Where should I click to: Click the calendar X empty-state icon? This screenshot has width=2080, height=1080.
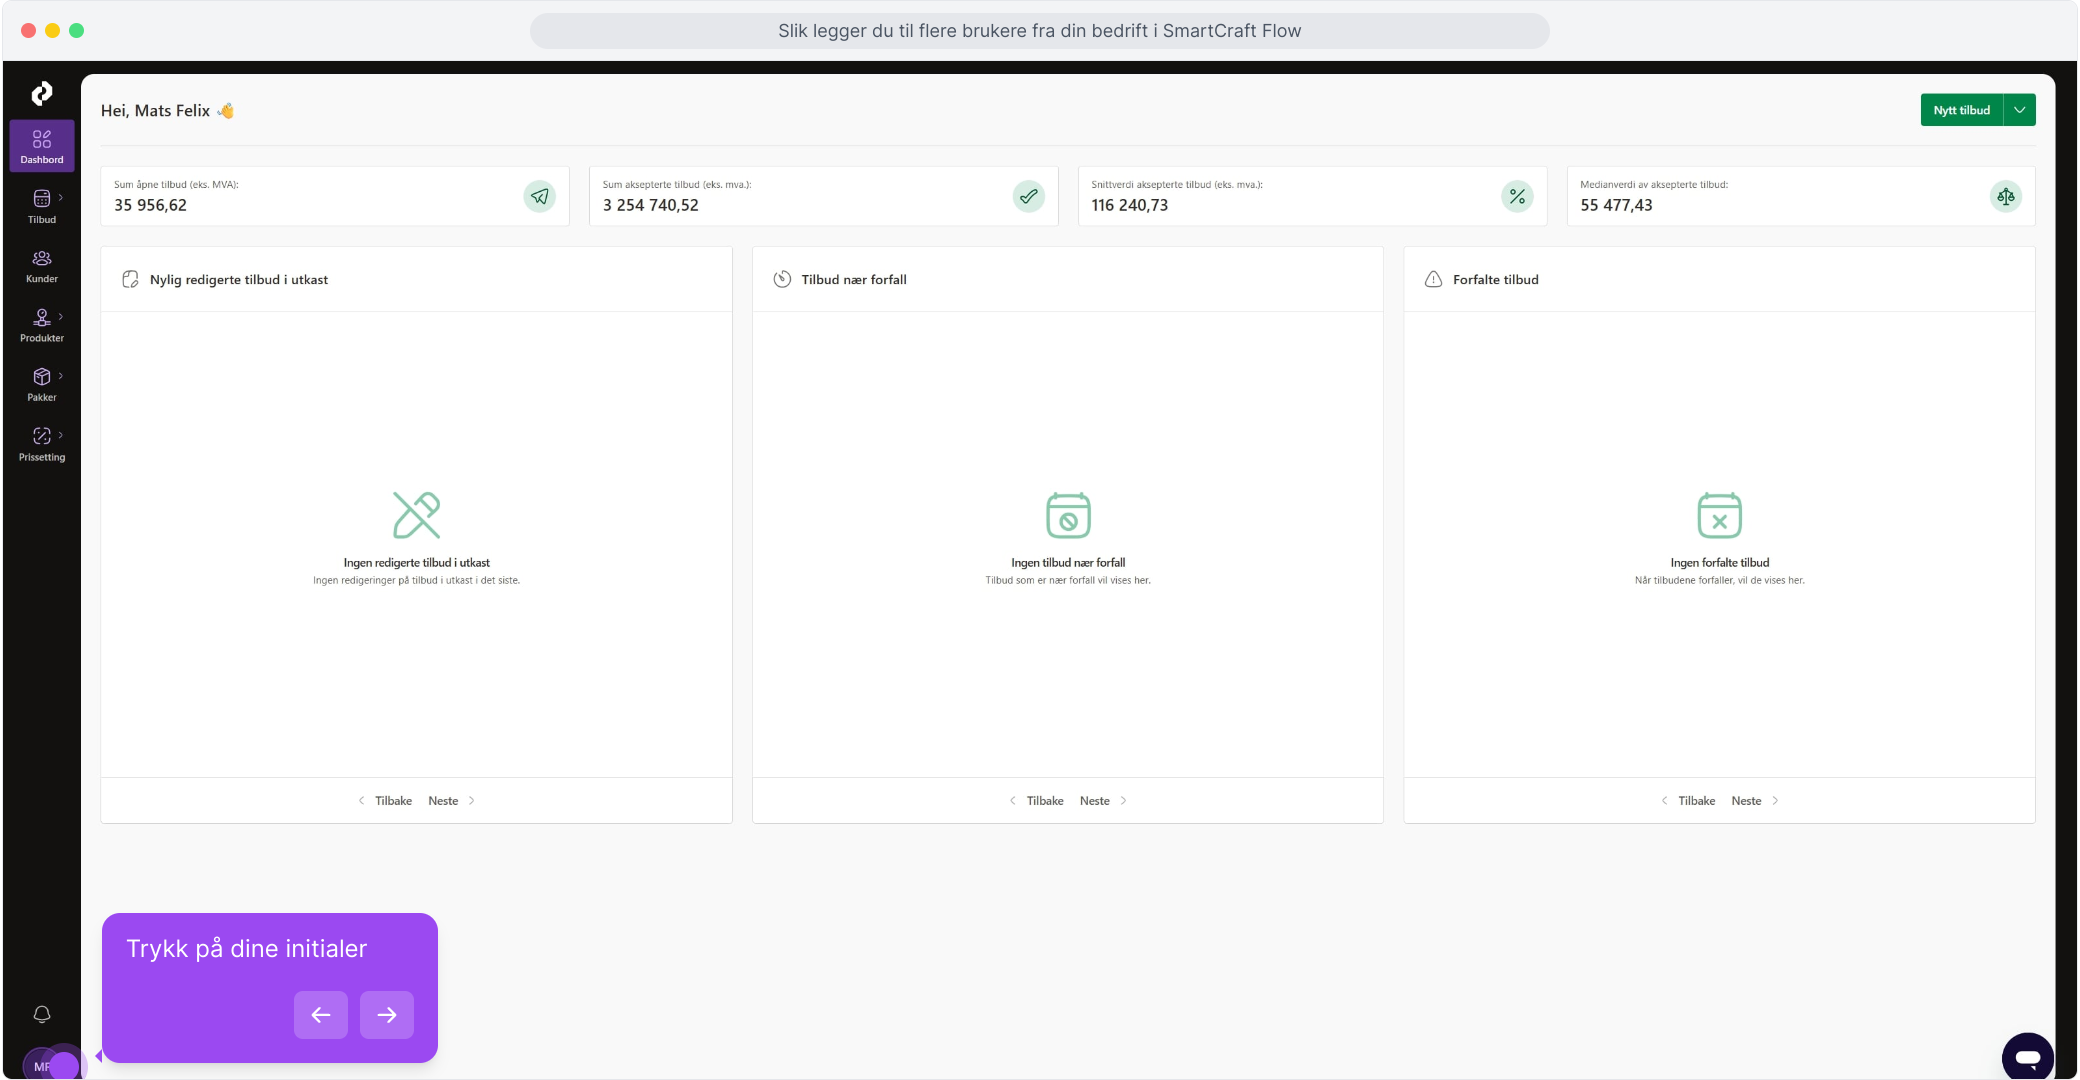1720,515
